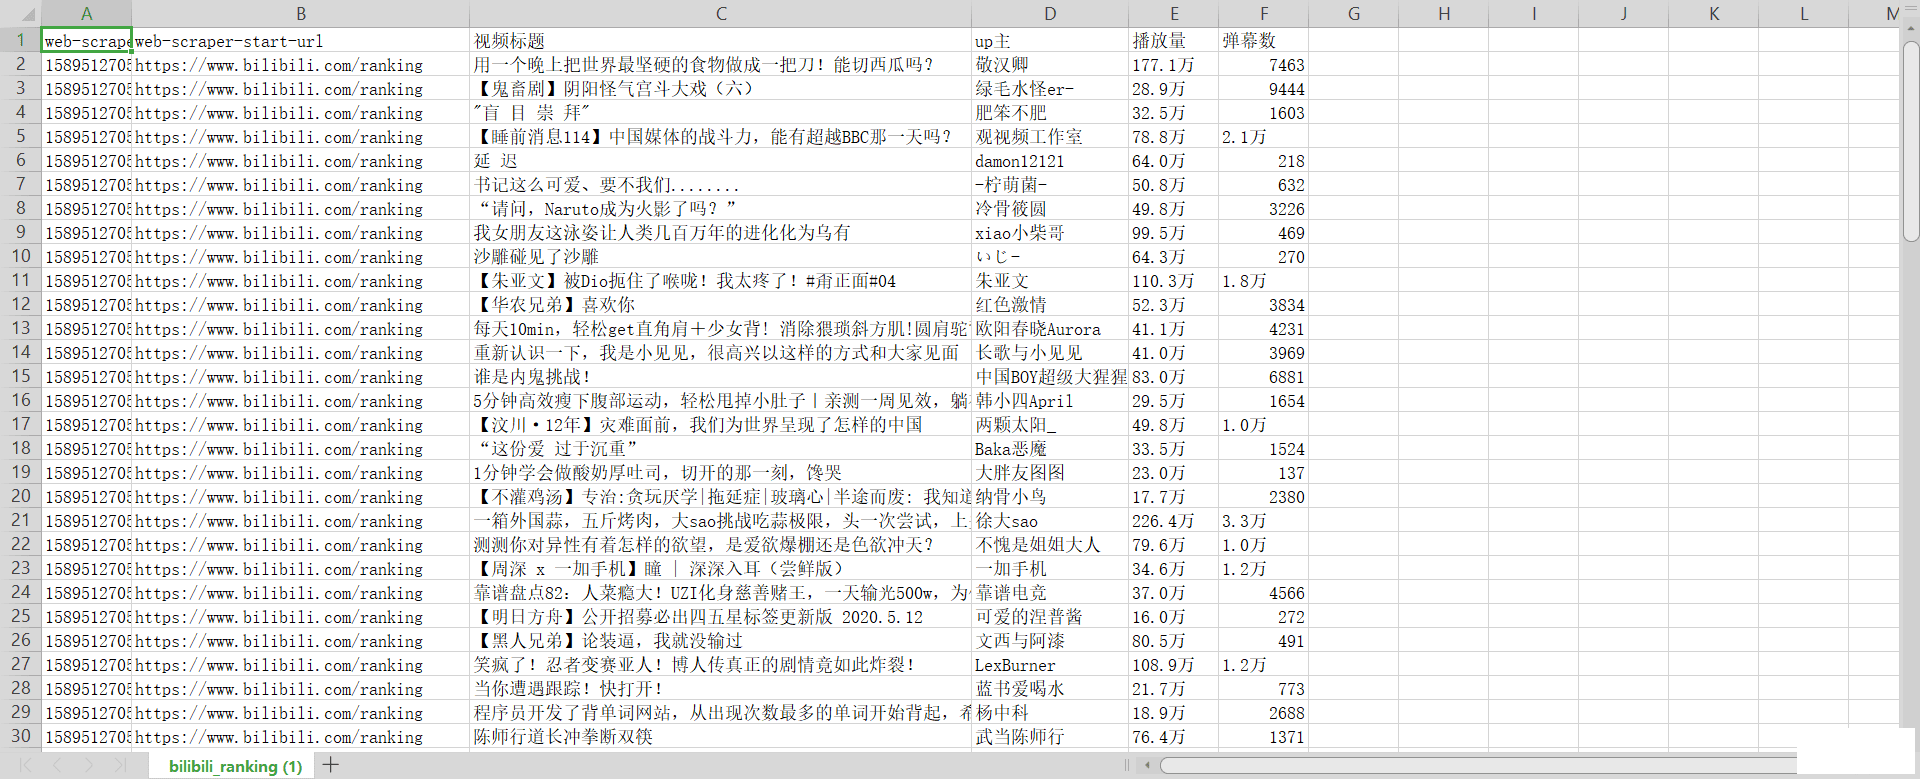Select cell containing 蓝书爱喝水
This screenshot has width=1920, height=779.
tap(1050, 689)
